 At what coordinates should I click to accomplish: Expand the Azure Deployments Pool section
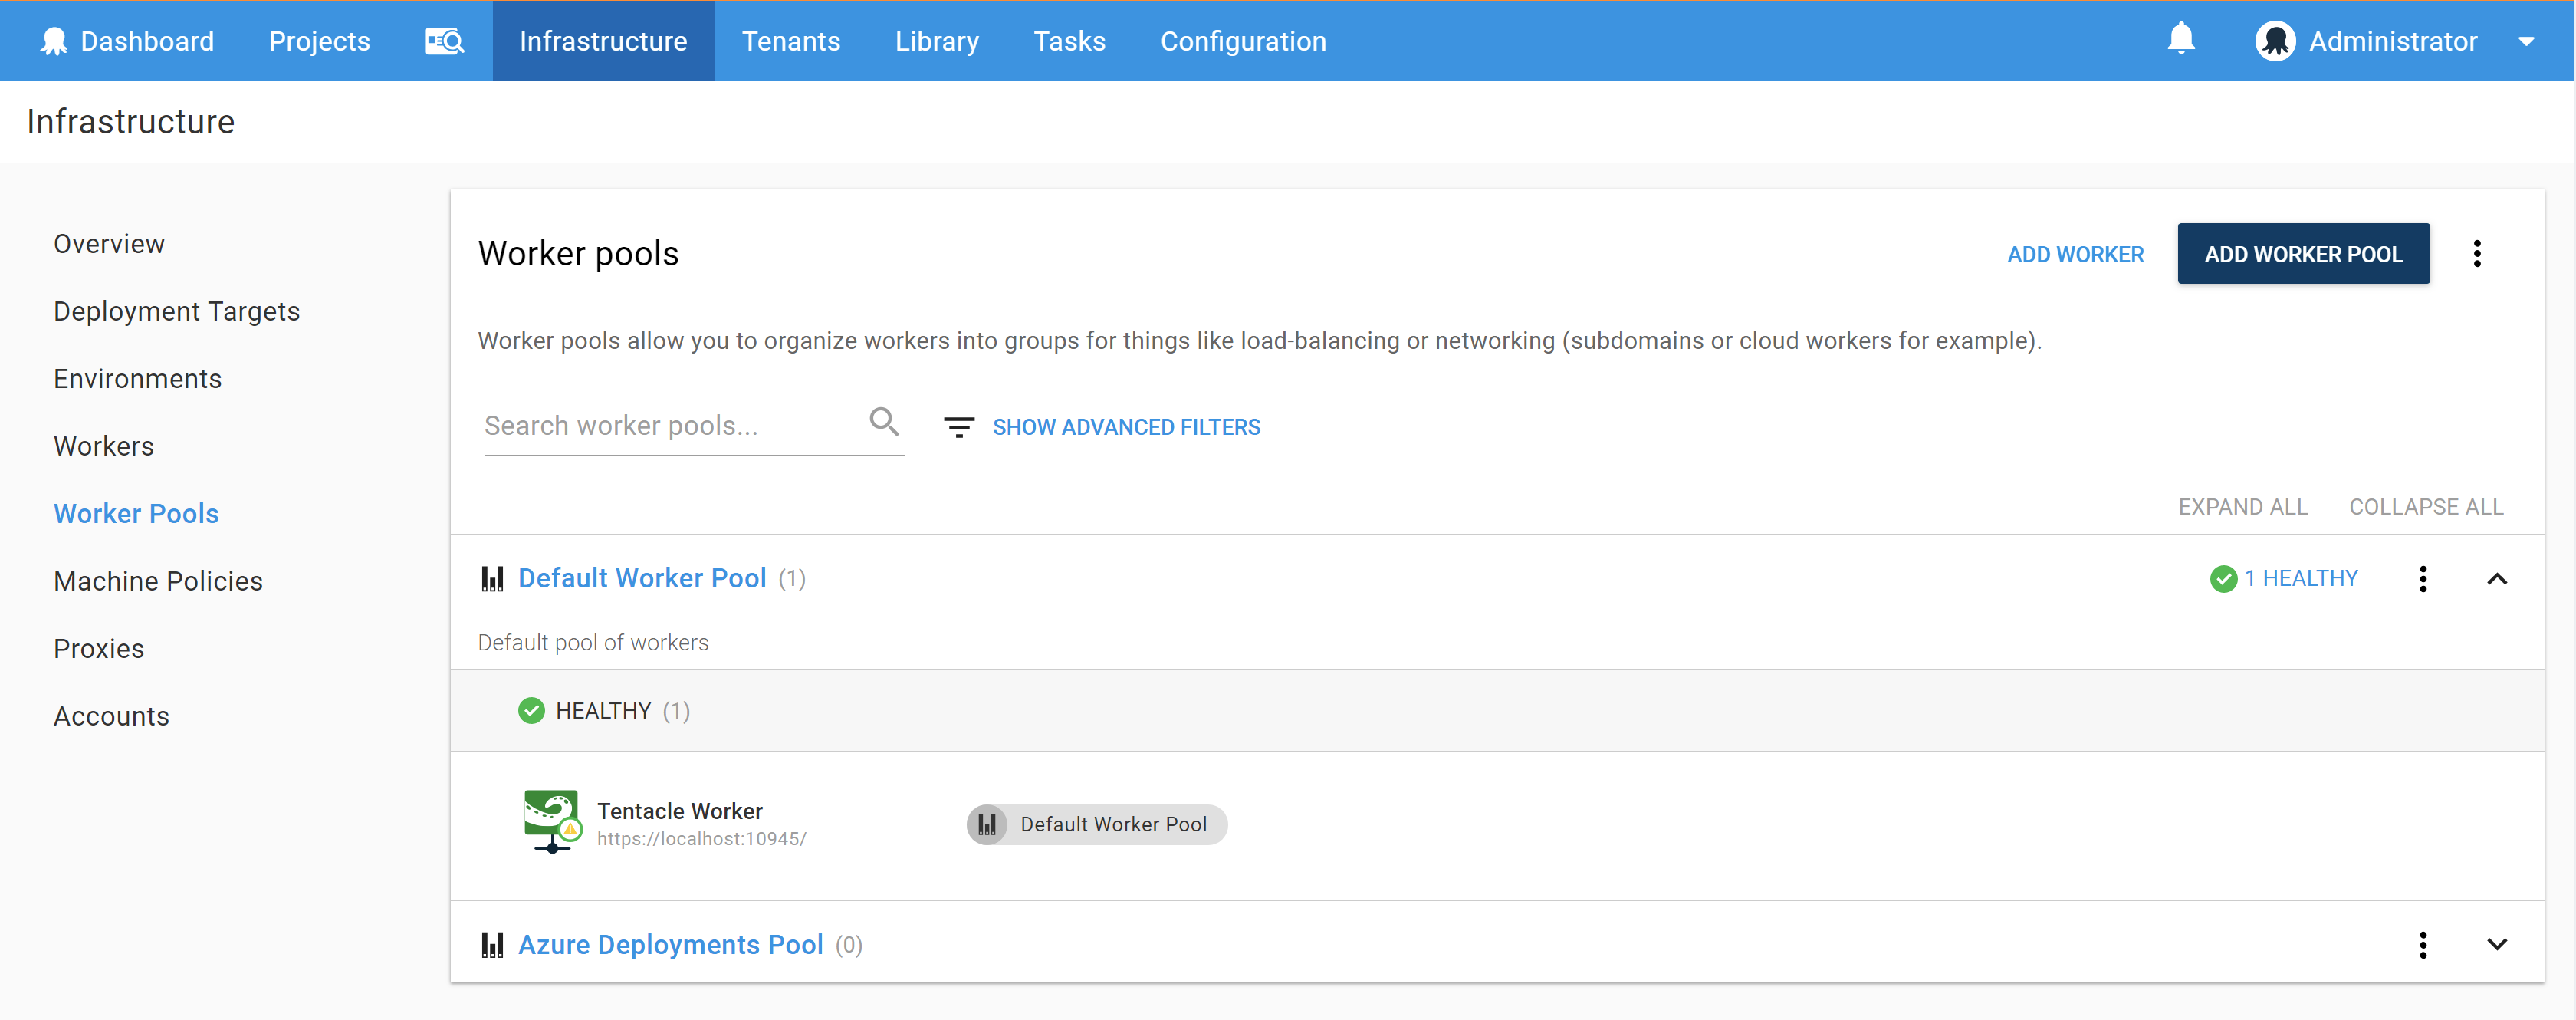(x=2496, y=945)
